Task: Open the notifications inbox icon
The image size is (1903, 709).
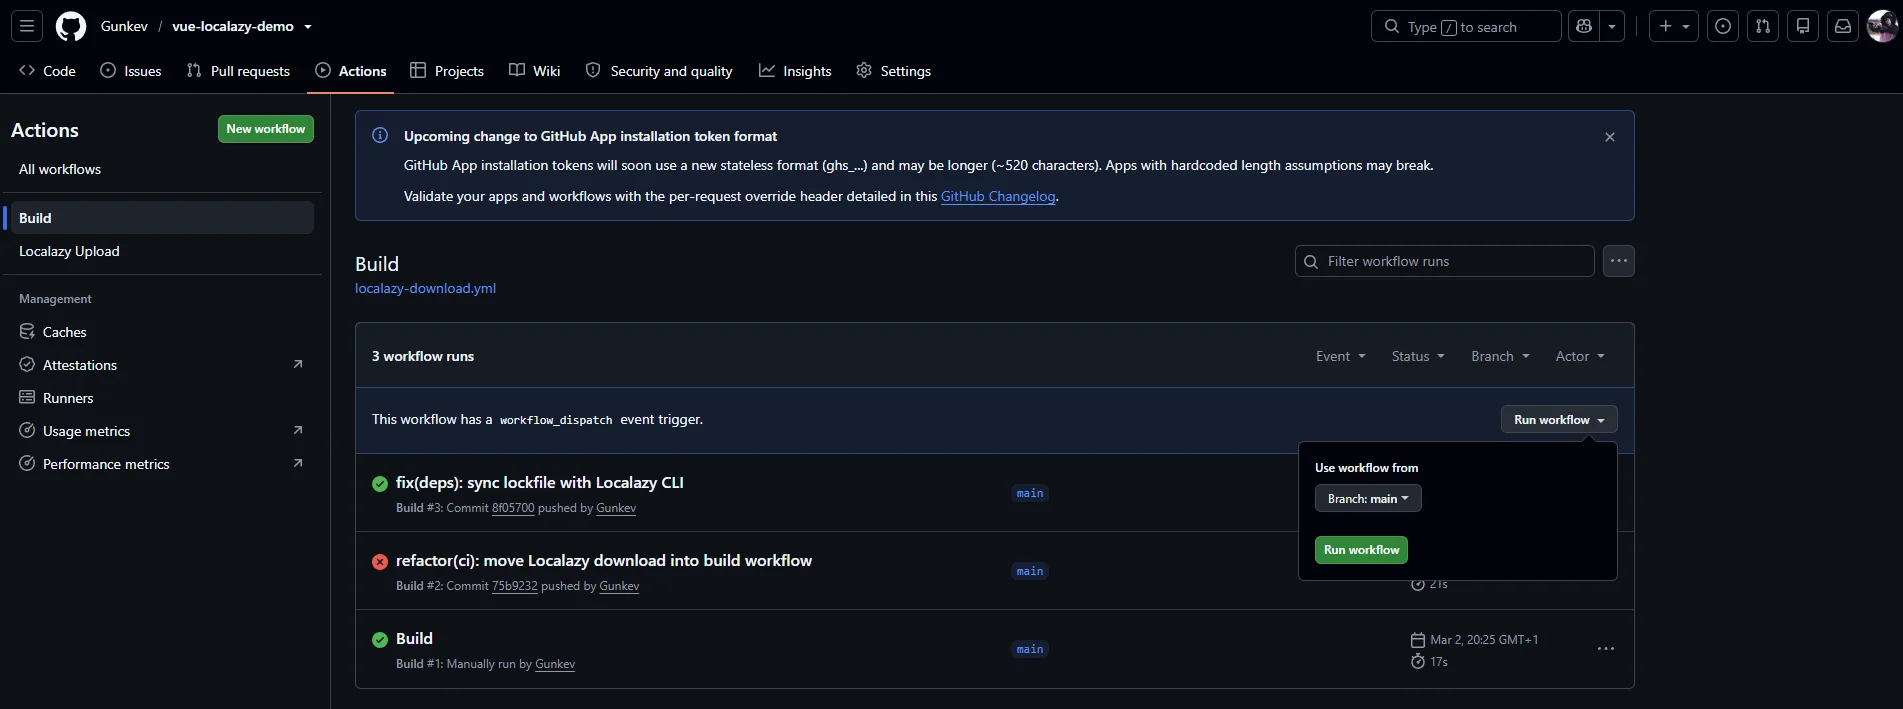Action: (1843, 26)
